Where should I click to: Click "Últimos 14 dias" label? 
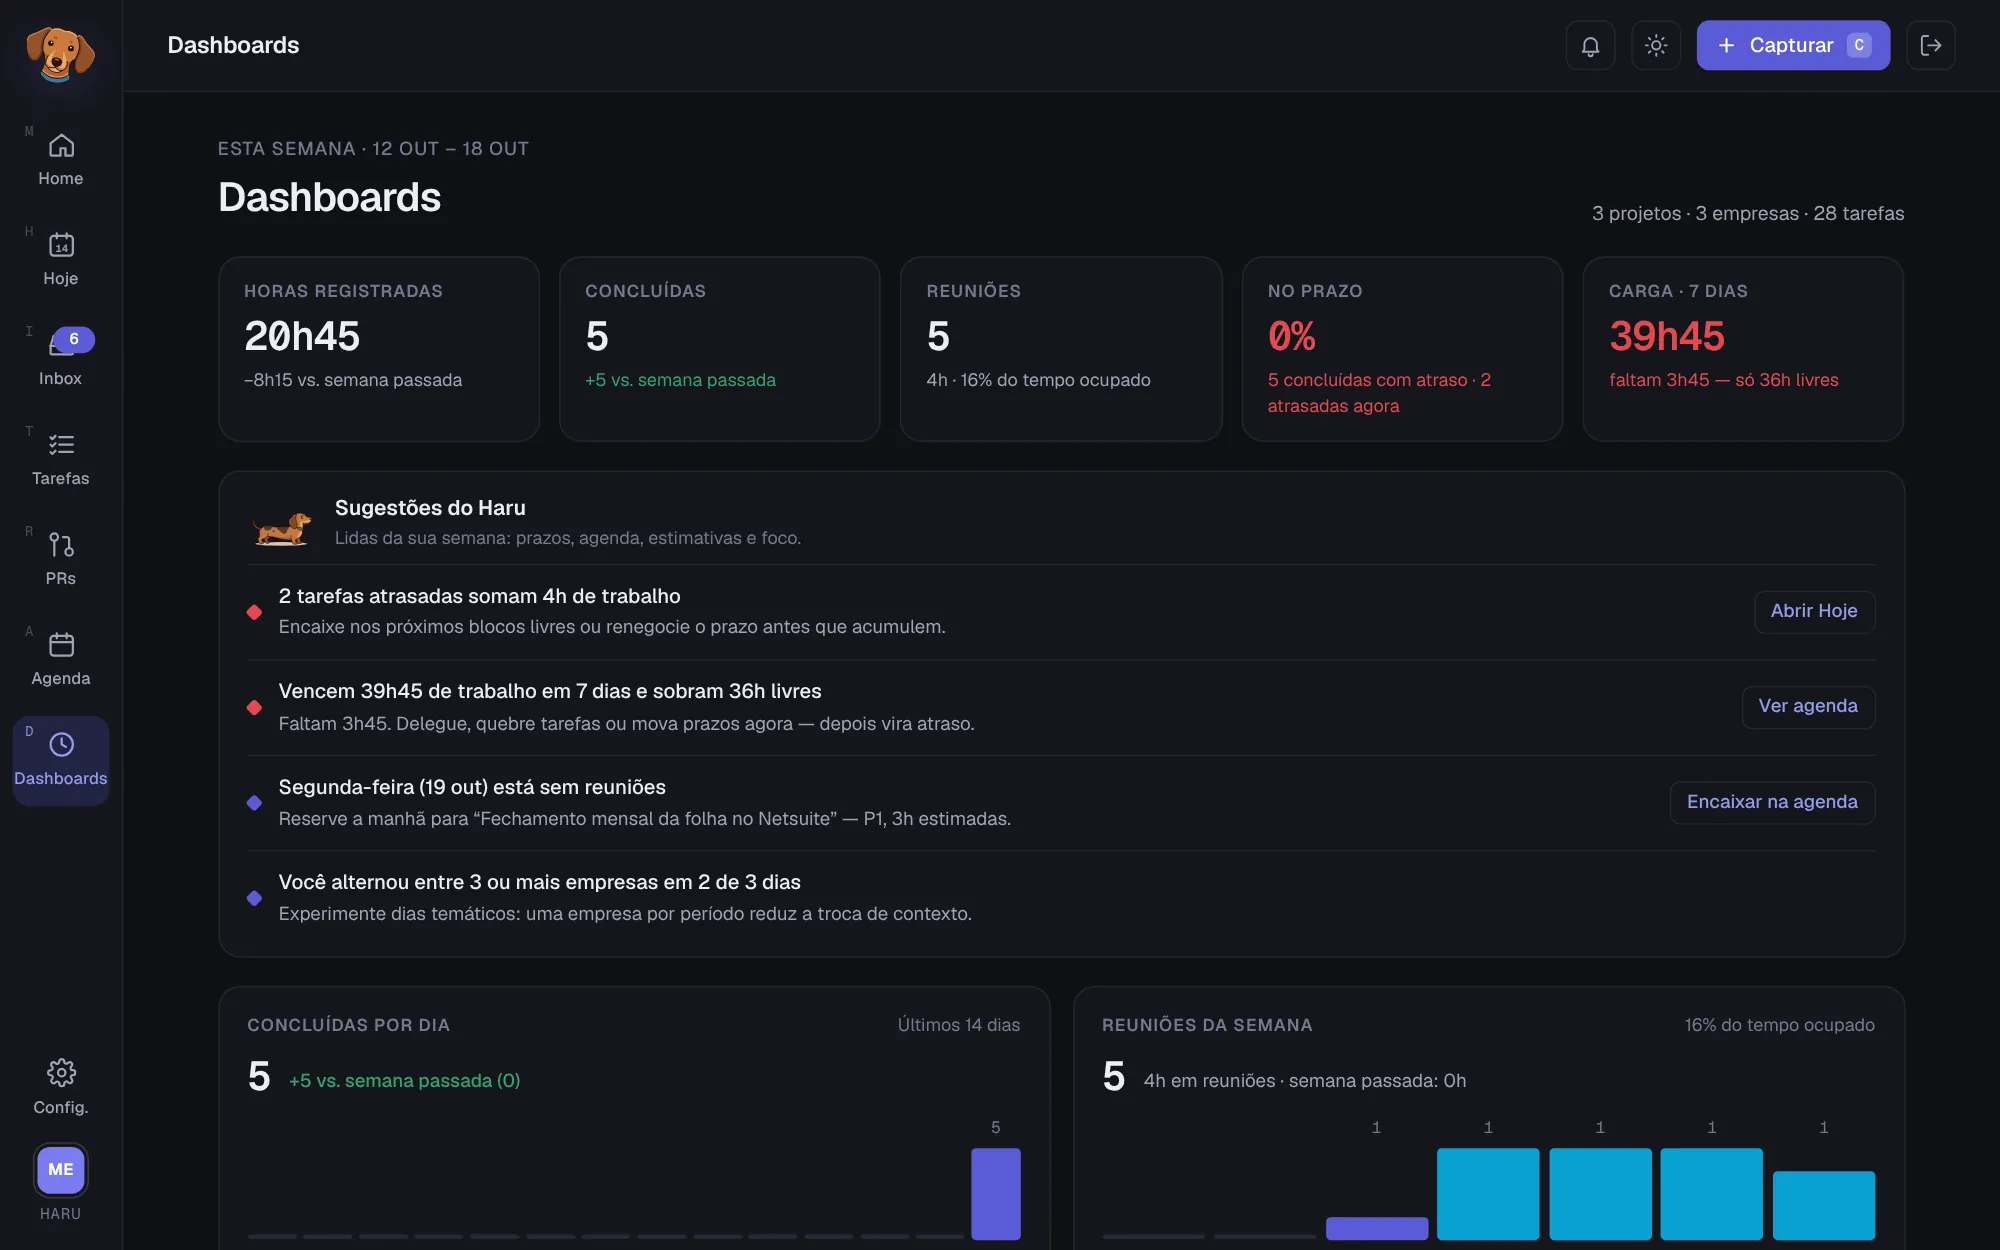(959, 1025)
